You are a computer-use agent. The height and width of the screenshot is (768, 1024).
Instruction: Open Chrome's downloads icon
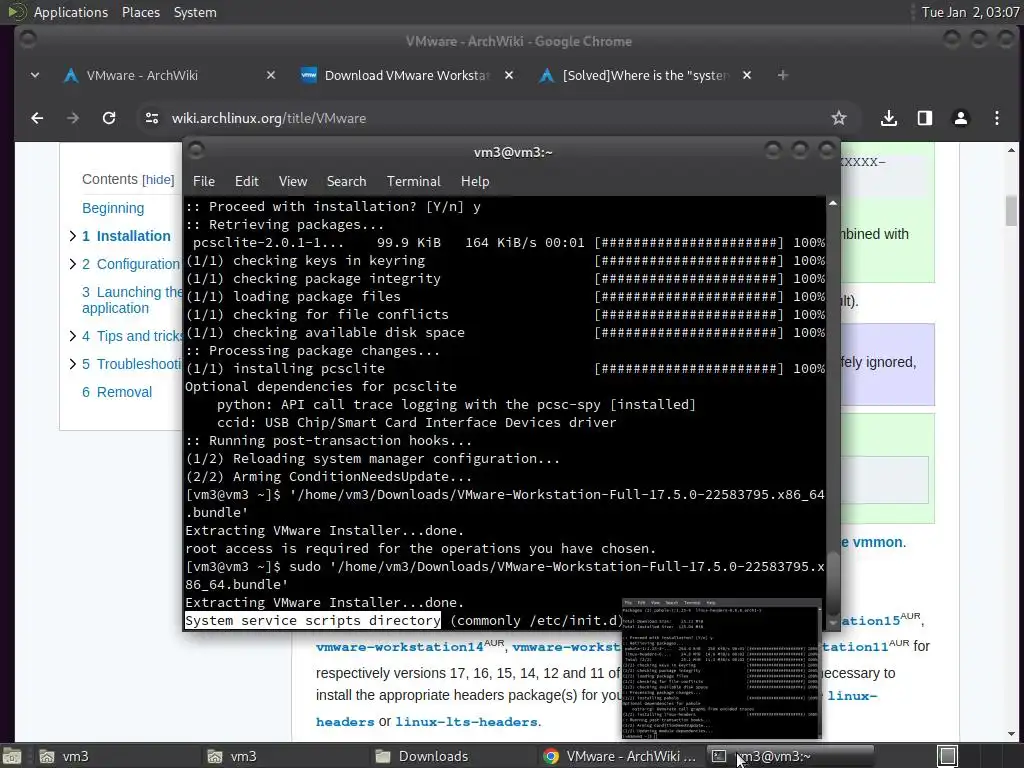888,118
